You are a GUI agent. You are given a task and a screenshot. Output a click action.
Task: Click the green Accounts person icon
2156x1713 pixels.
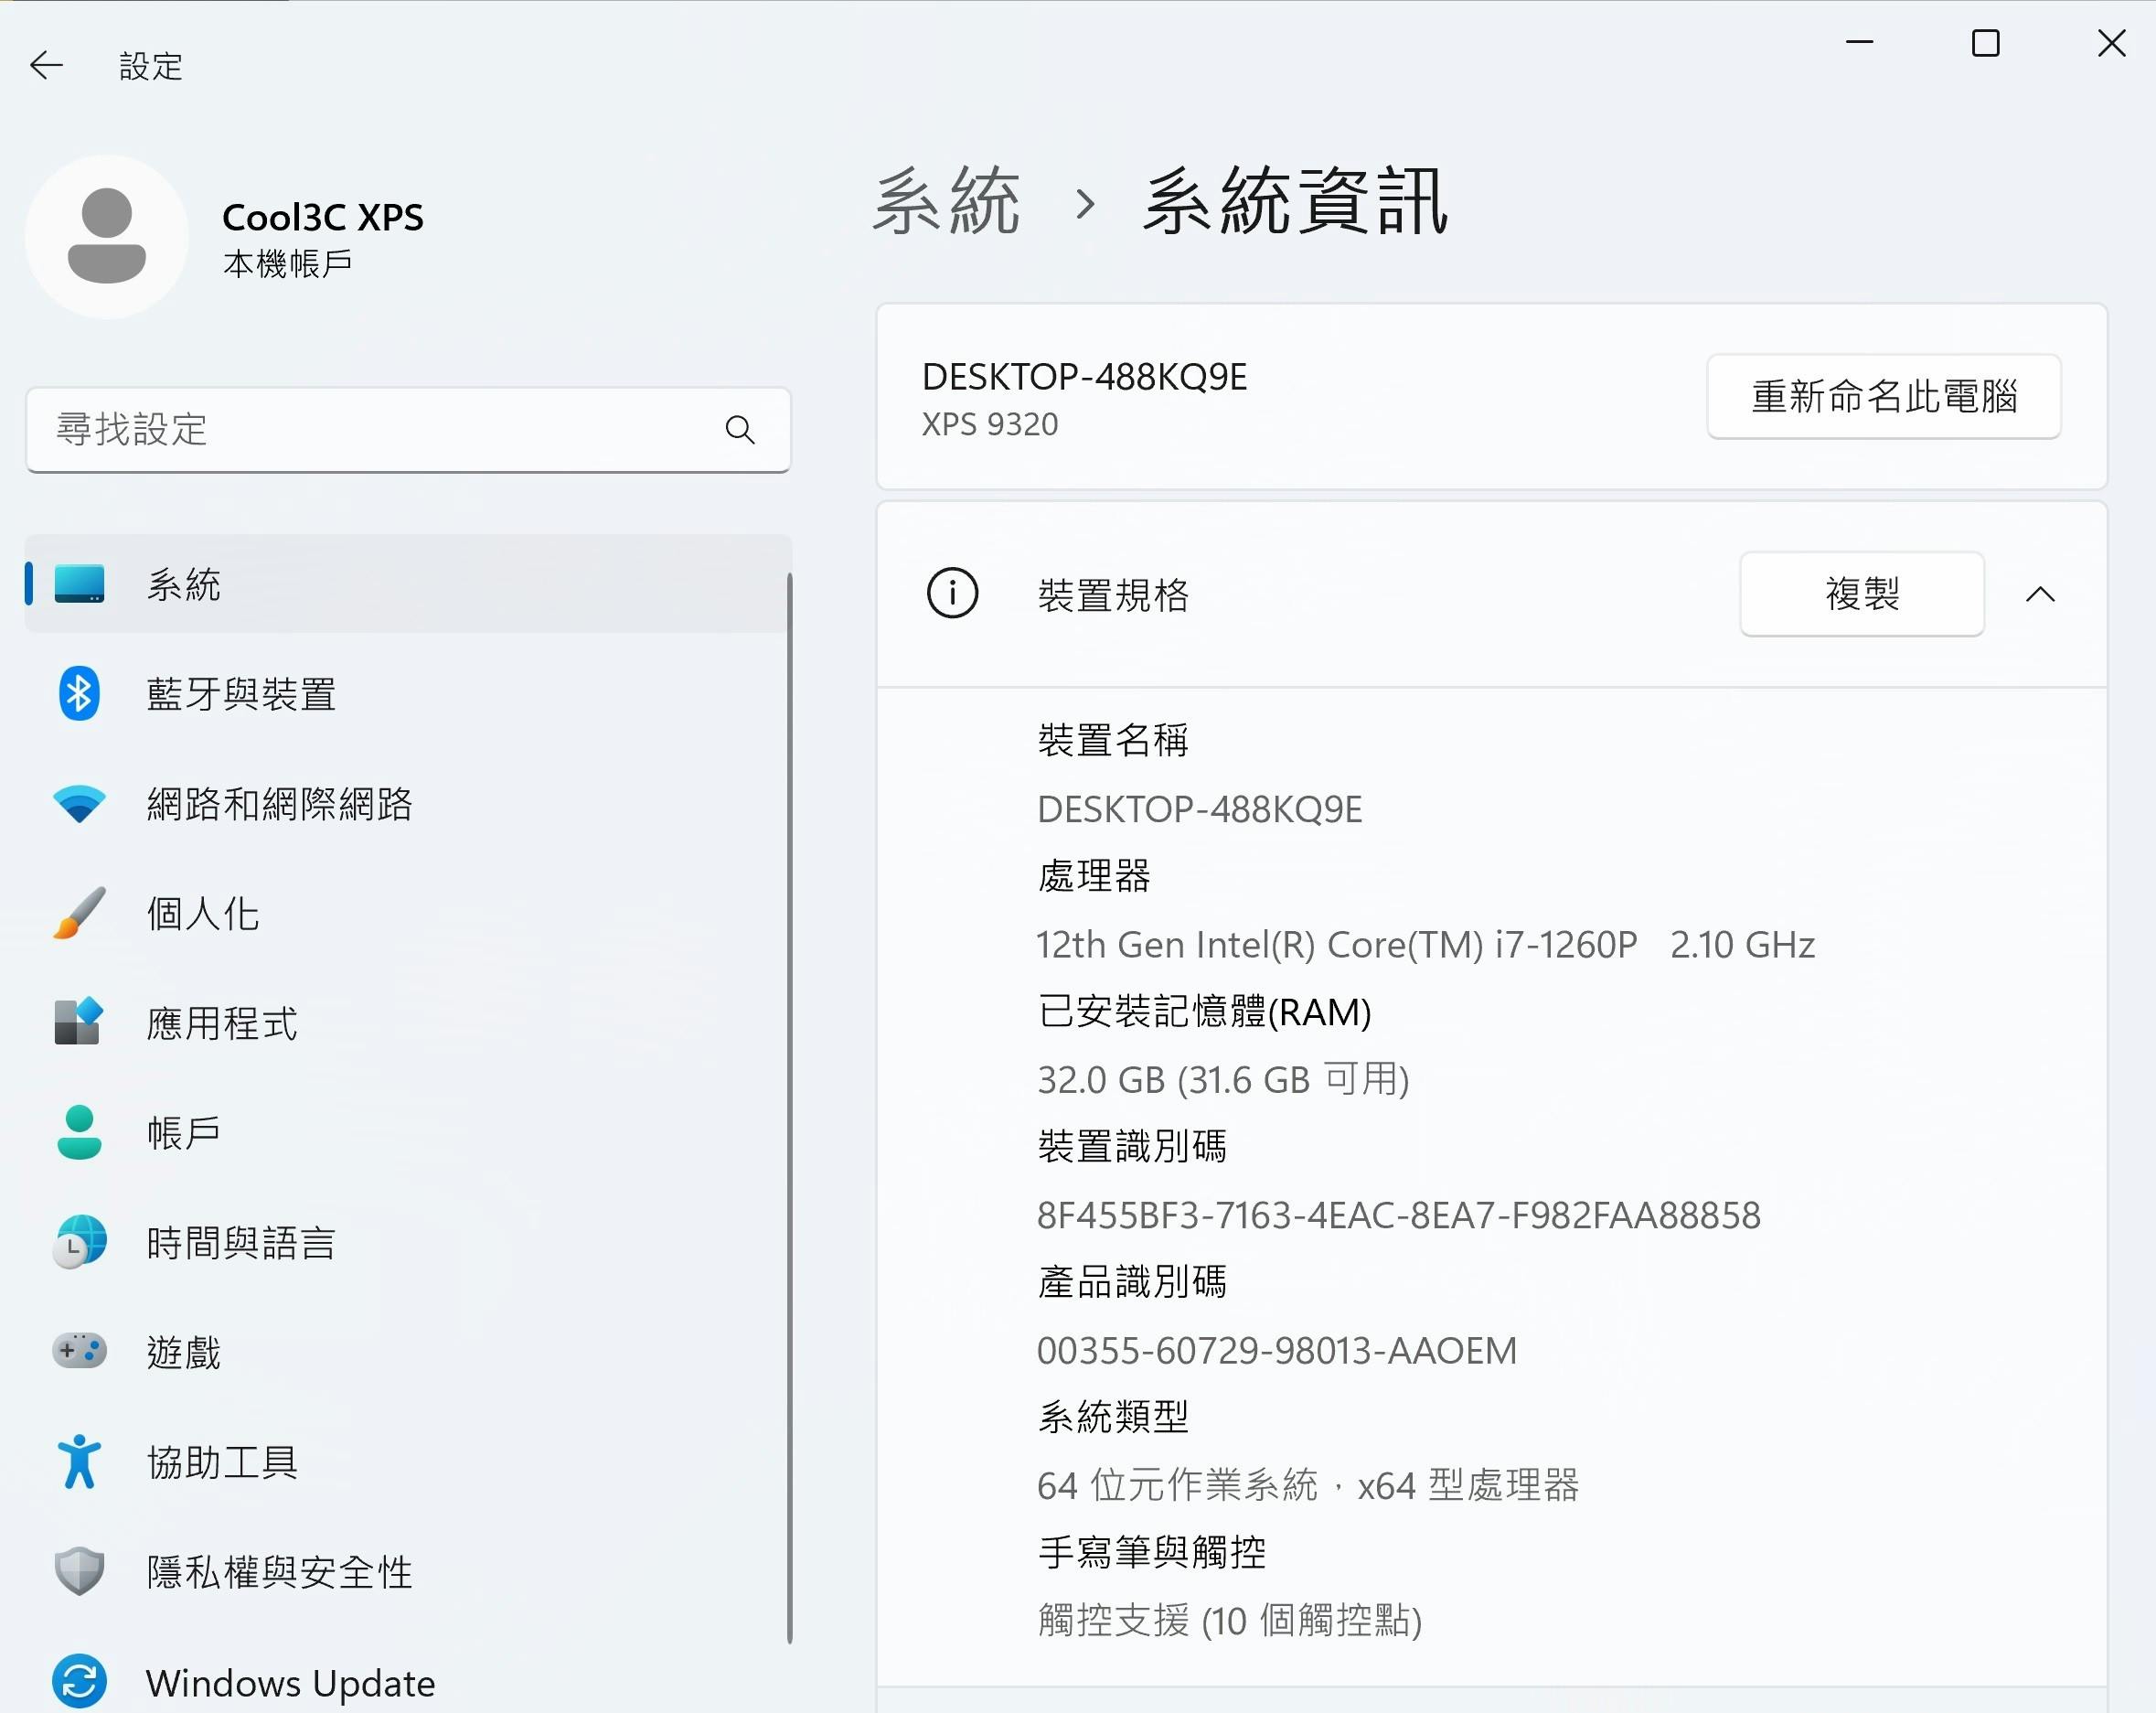tap(79, 1132)
